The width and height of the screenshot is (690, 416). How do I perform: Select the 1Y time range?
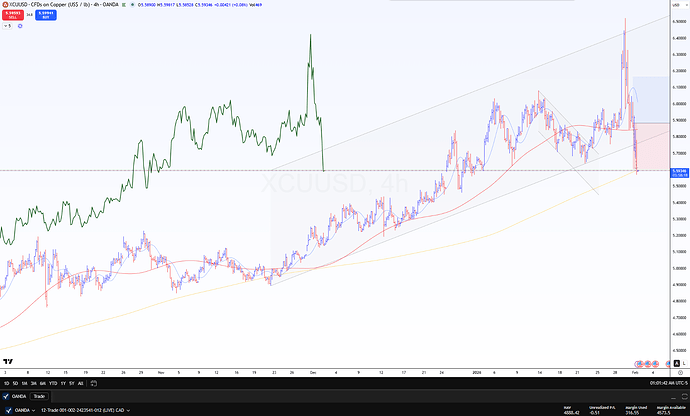[x=63, y=383]
